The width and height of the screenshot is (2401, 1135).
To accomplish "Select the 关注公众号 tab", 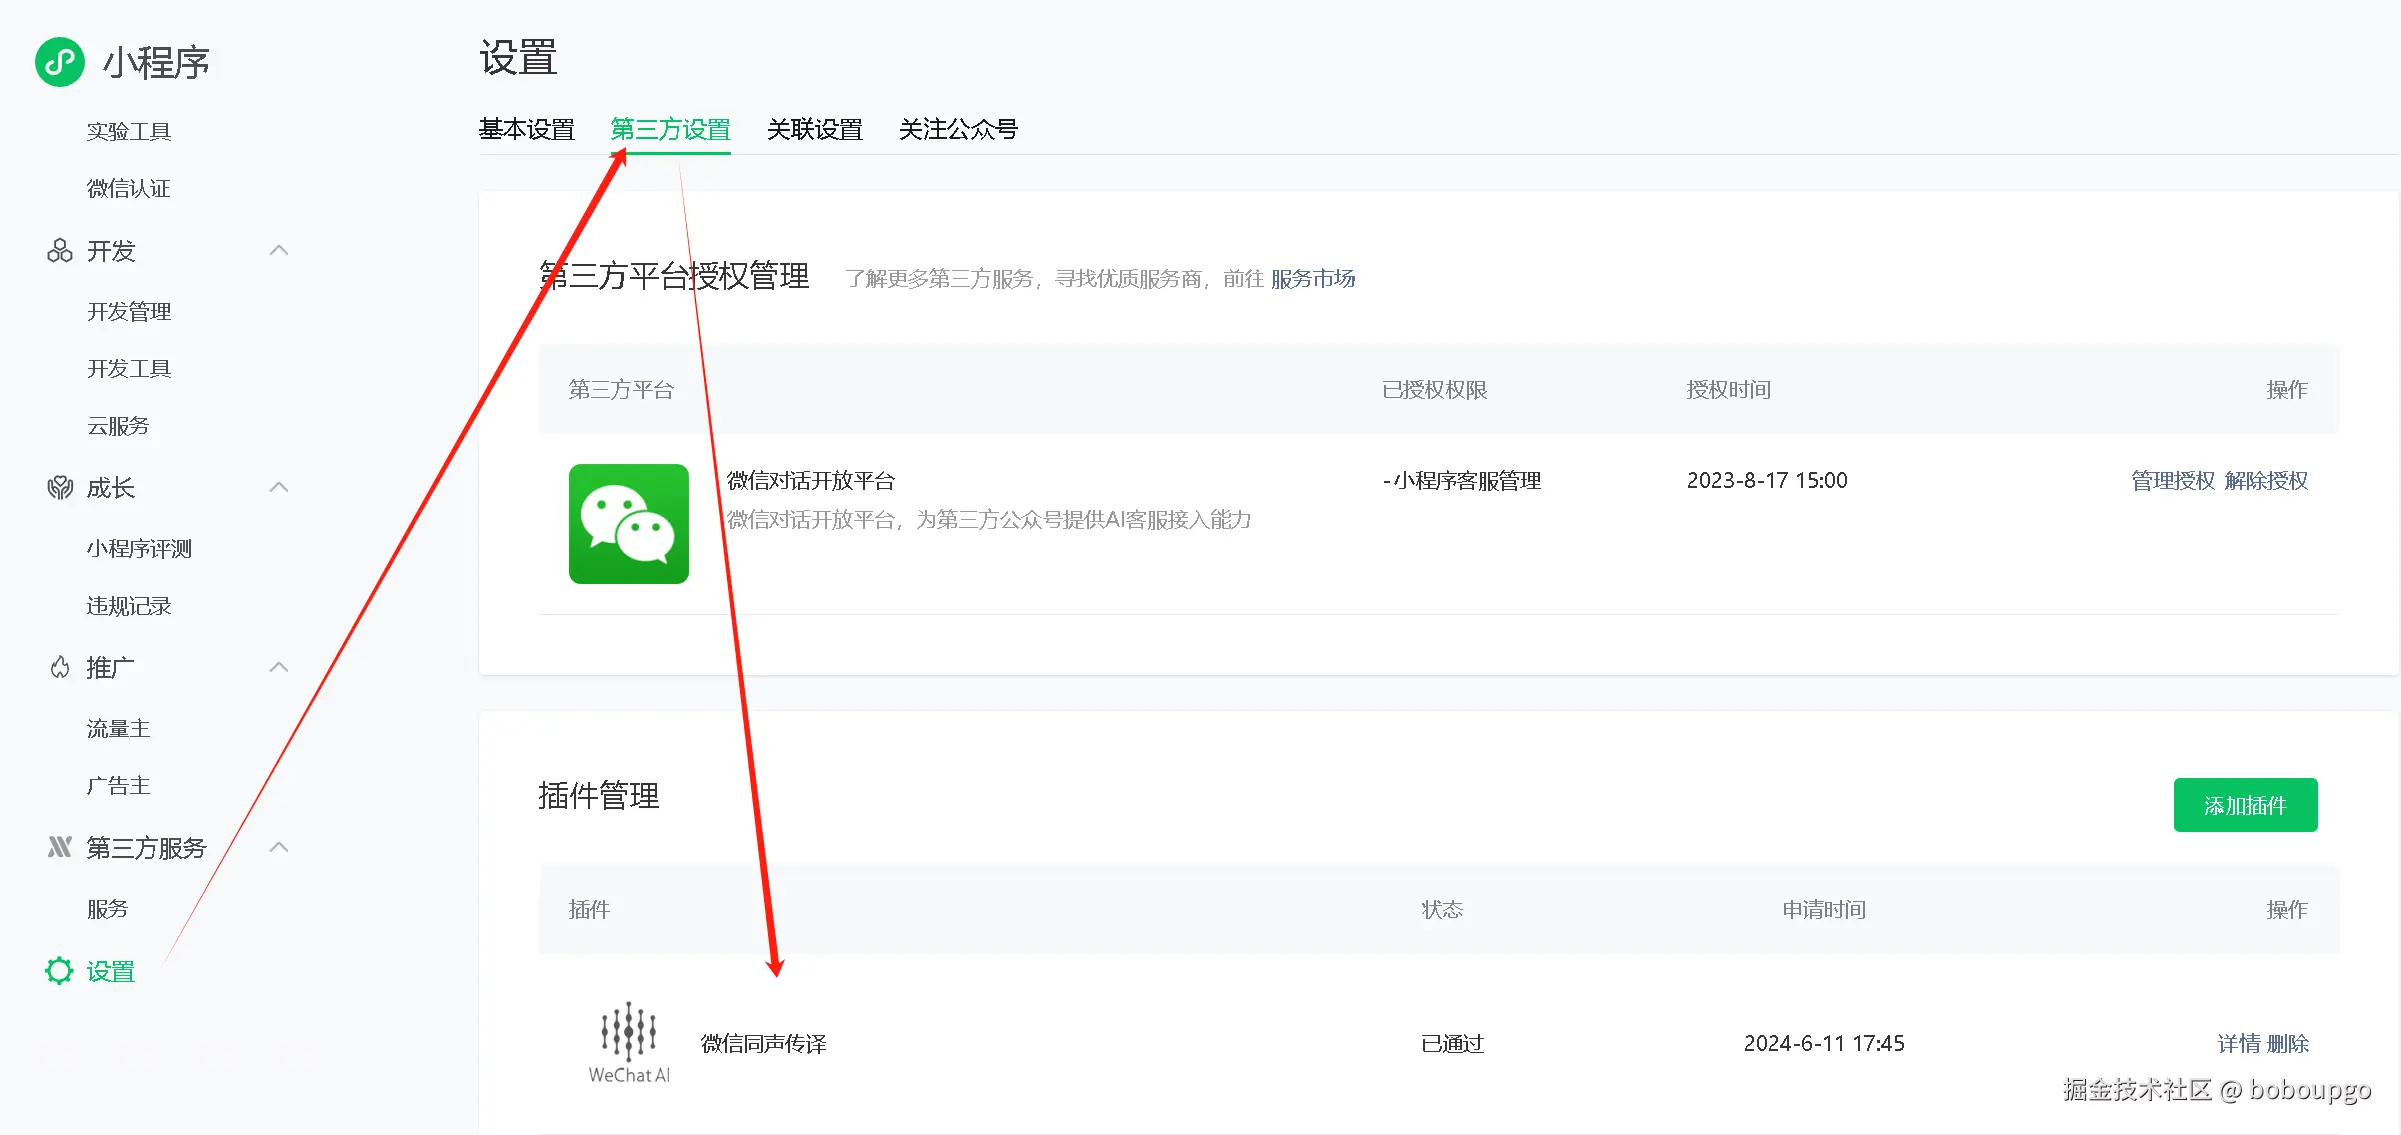I will pos(957,129).
